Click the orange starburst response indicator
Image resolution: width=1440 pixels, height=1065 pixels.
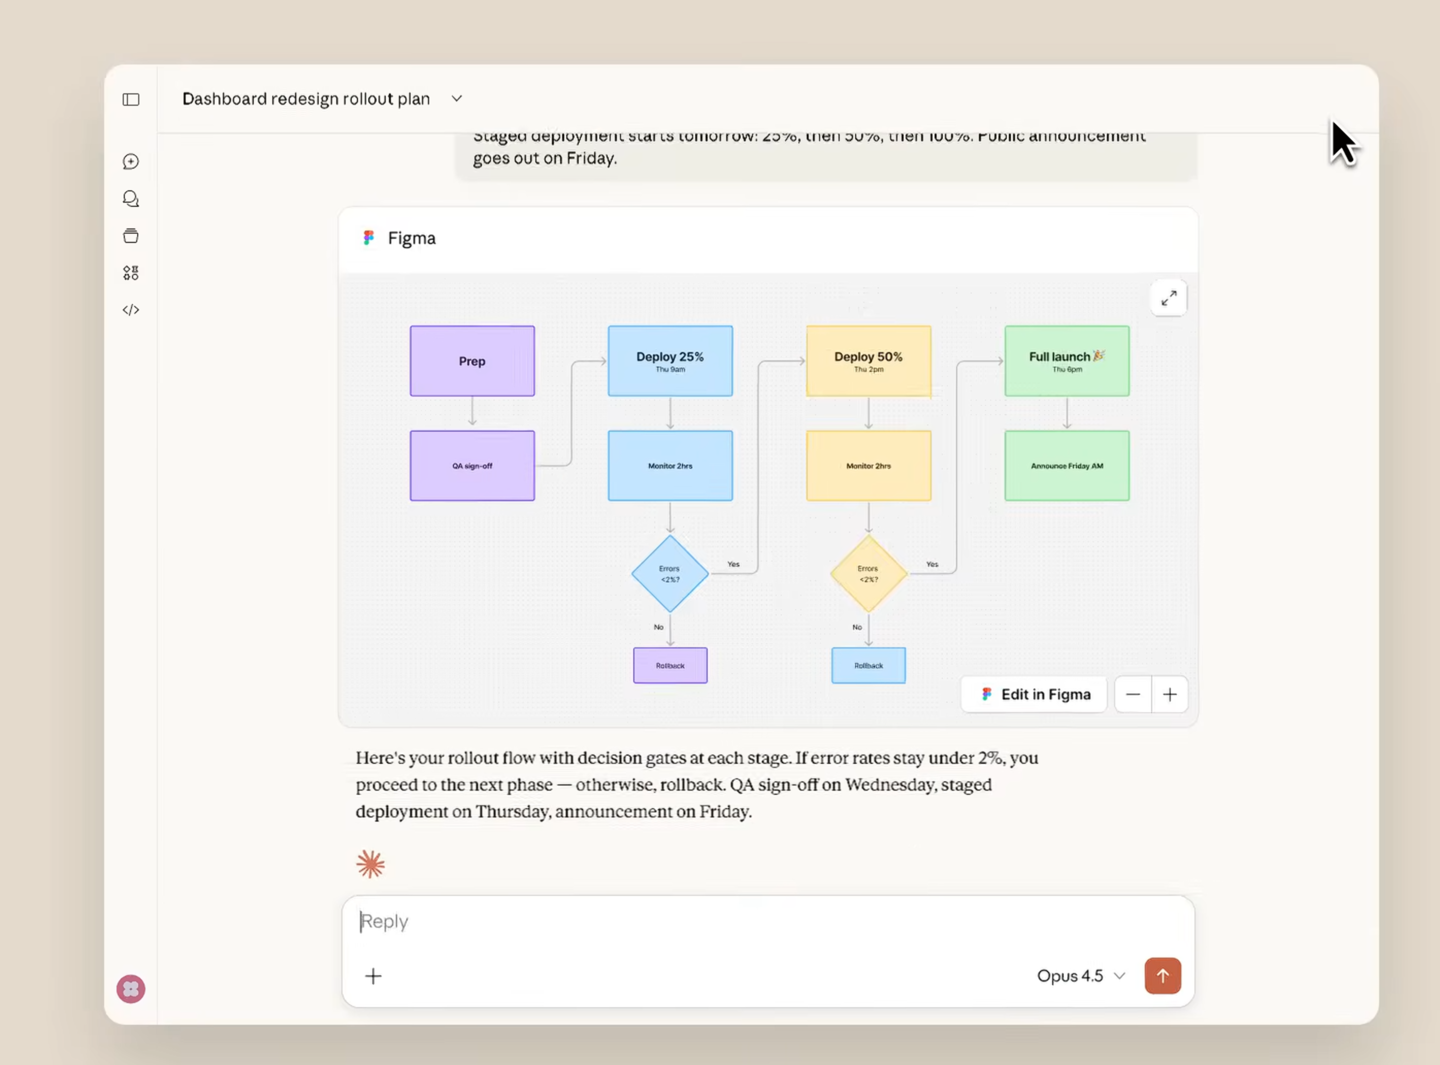370,863
